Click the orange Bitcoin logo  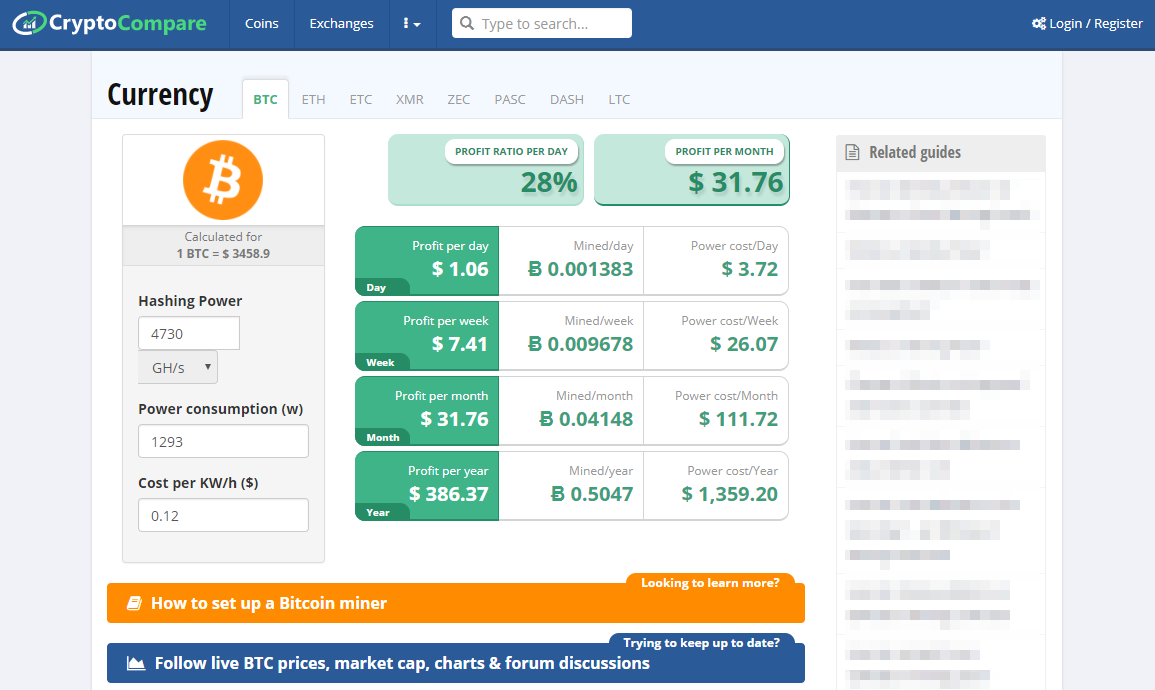coord(223,180)
